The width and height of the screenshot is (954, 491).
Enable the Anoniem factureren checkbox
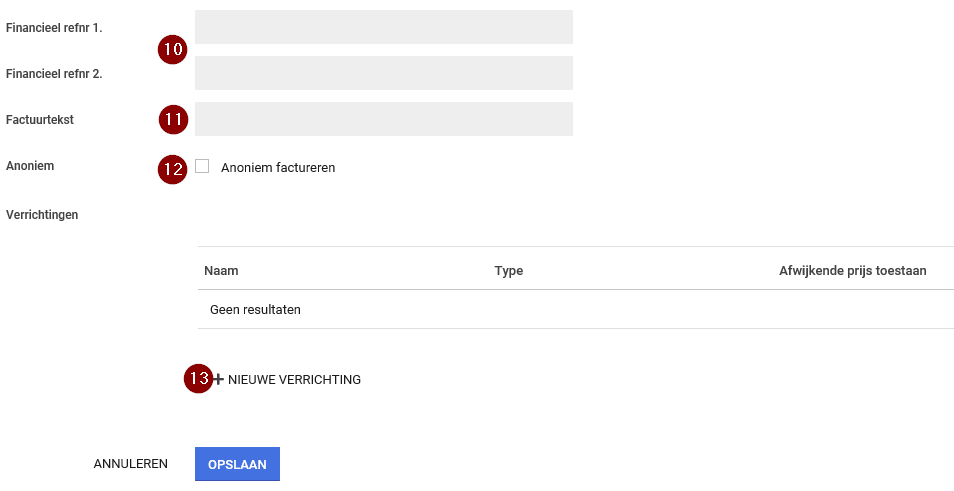(202, 167)
